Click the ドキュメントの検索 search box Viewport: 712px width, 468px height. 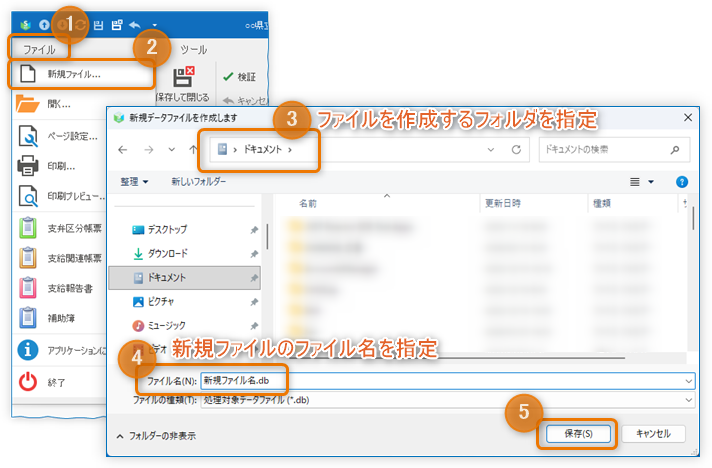click(x=614, y=149)
